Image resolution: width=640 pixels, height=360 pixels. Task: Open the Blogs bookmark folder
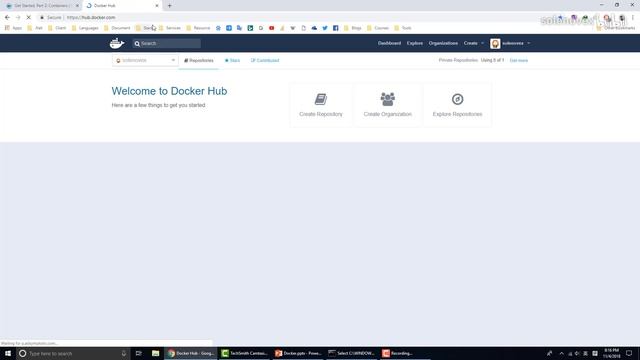click(353, 28)
